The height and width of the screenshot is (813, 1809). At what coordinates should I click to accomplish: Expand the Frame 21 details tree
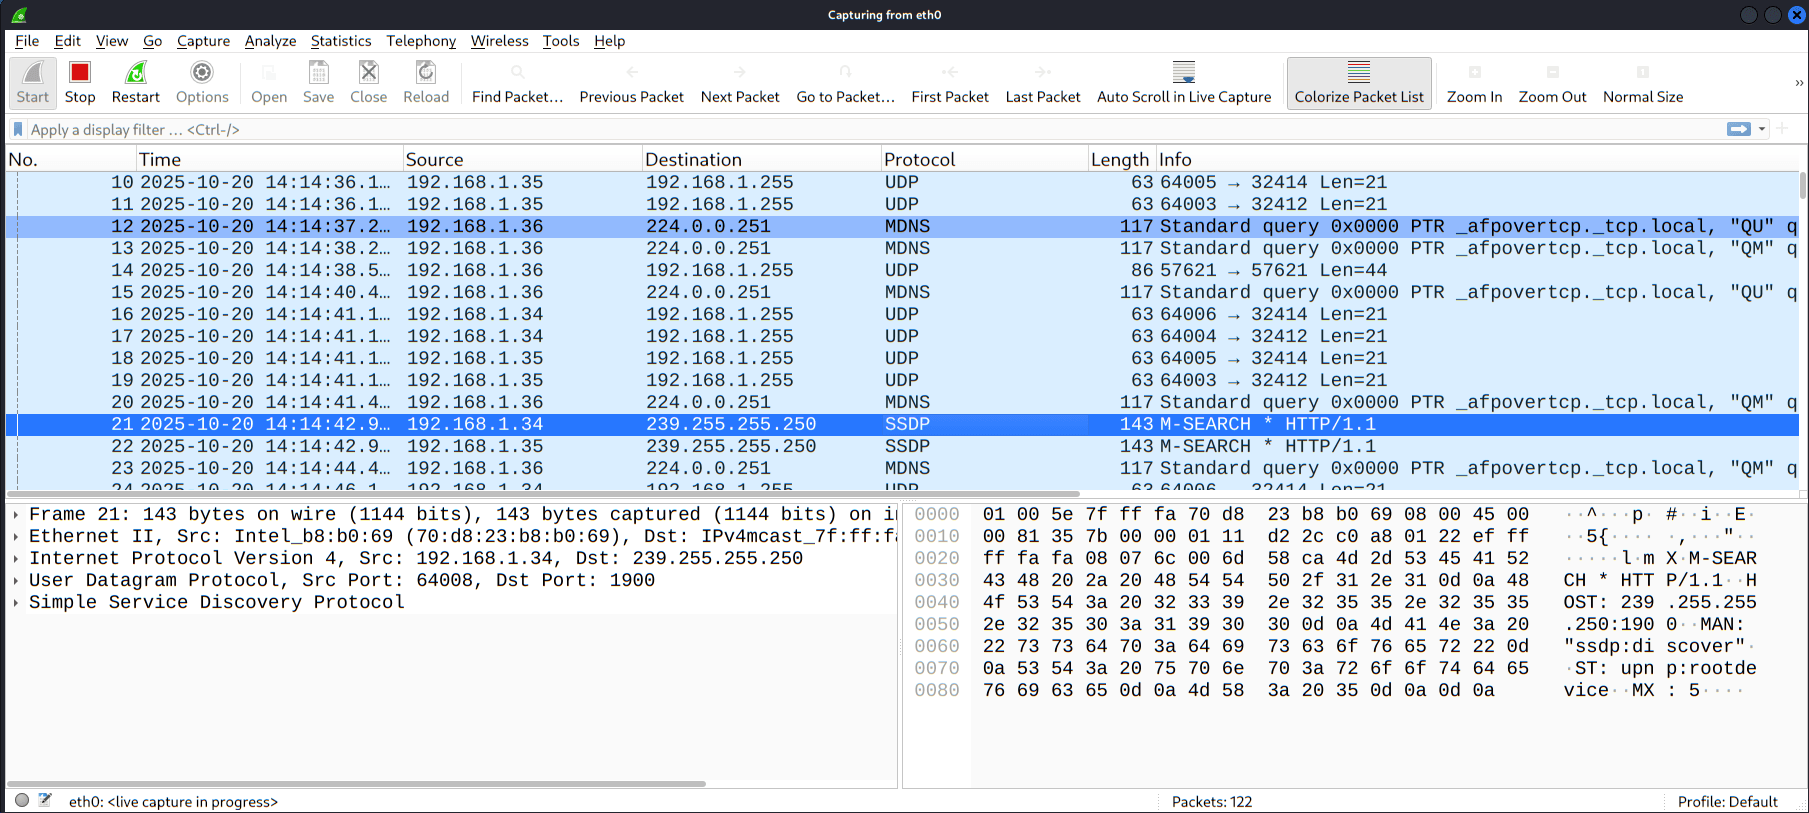point(16,514)
